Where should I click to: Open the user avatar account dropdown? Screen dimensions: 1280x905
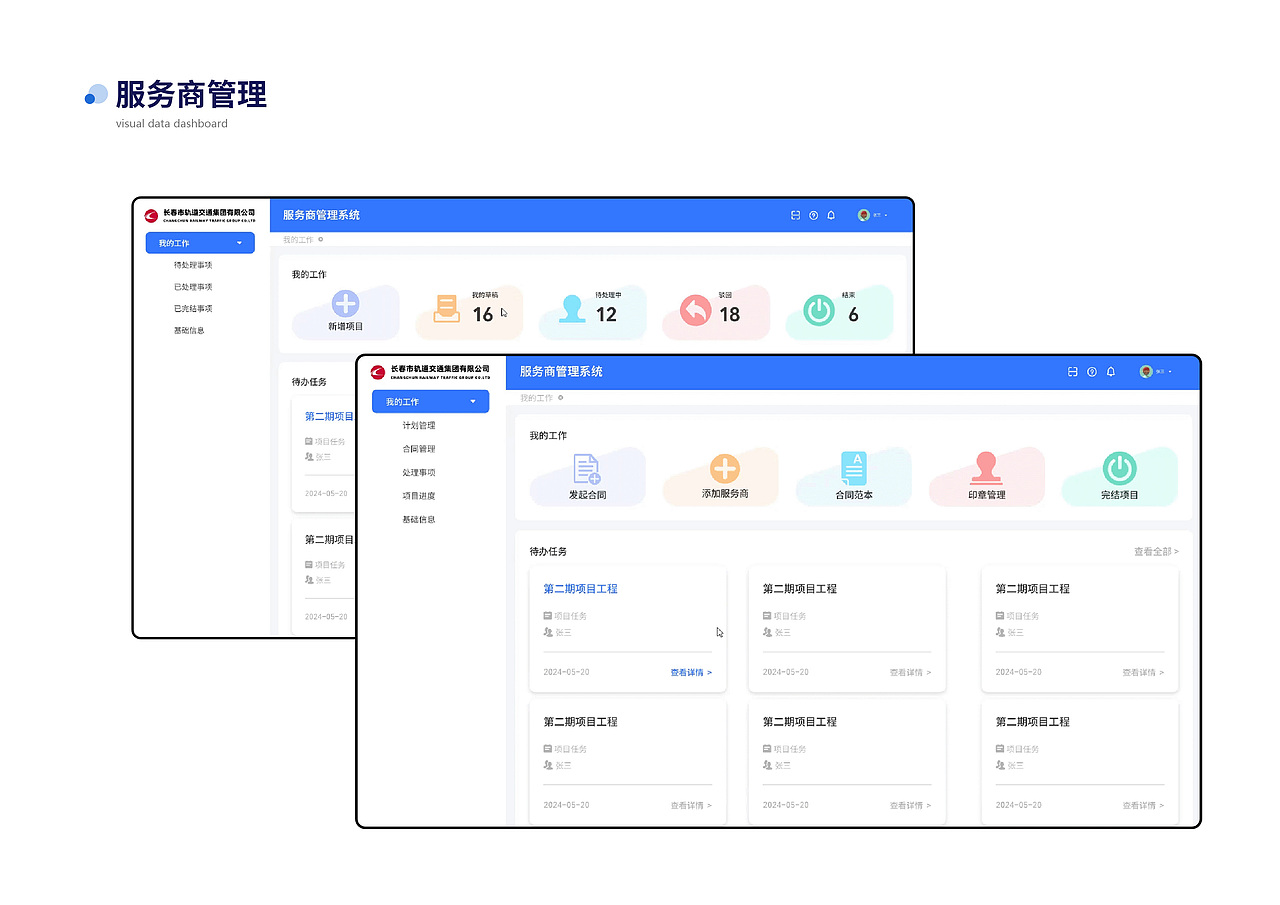1146,371
